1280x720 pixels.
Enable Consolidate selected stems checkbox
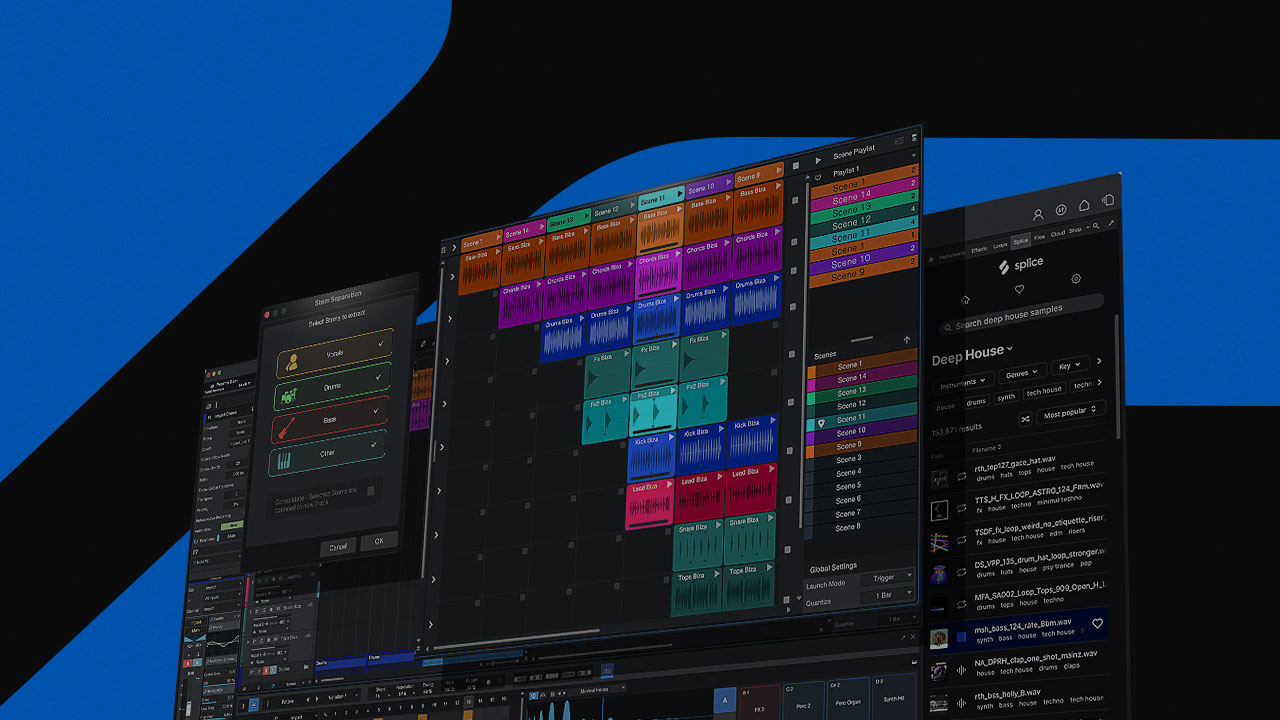371,491
